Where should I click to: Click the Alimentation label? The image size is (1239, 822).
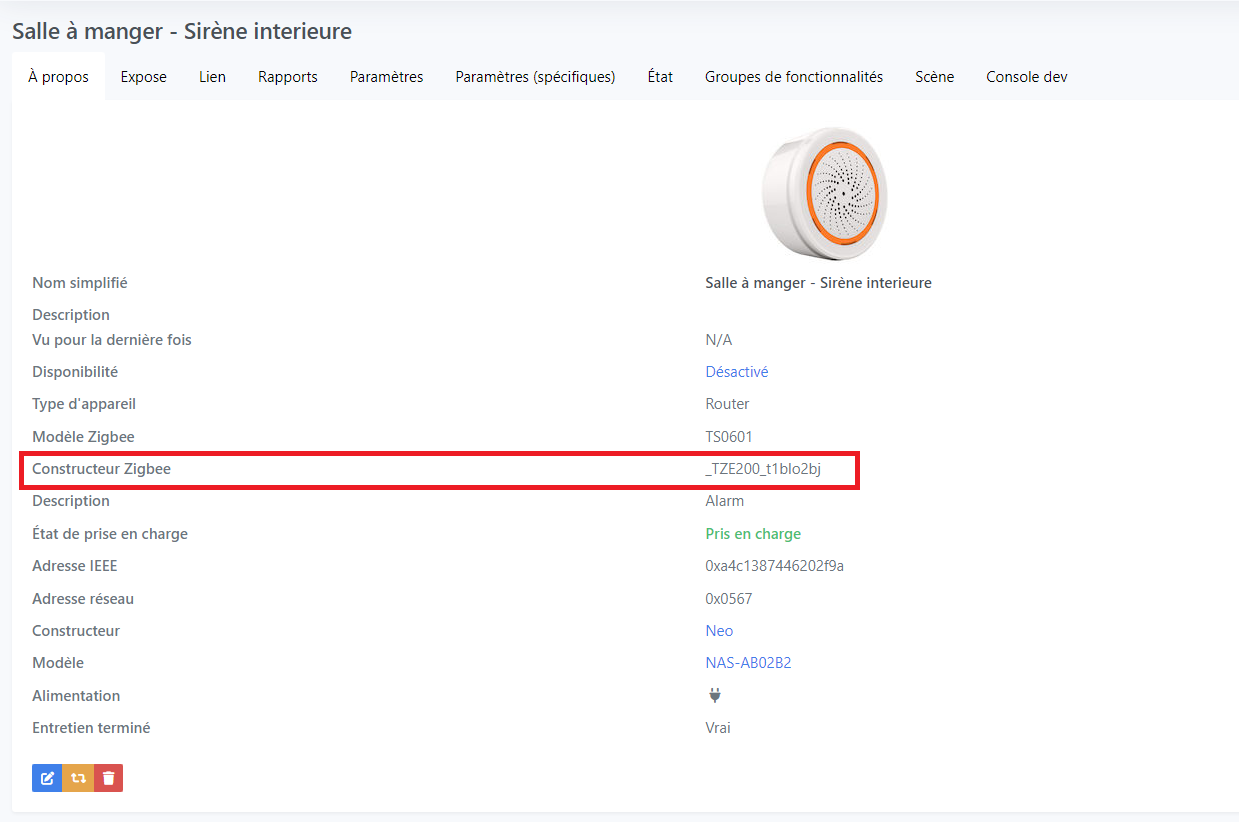(76, 696)
